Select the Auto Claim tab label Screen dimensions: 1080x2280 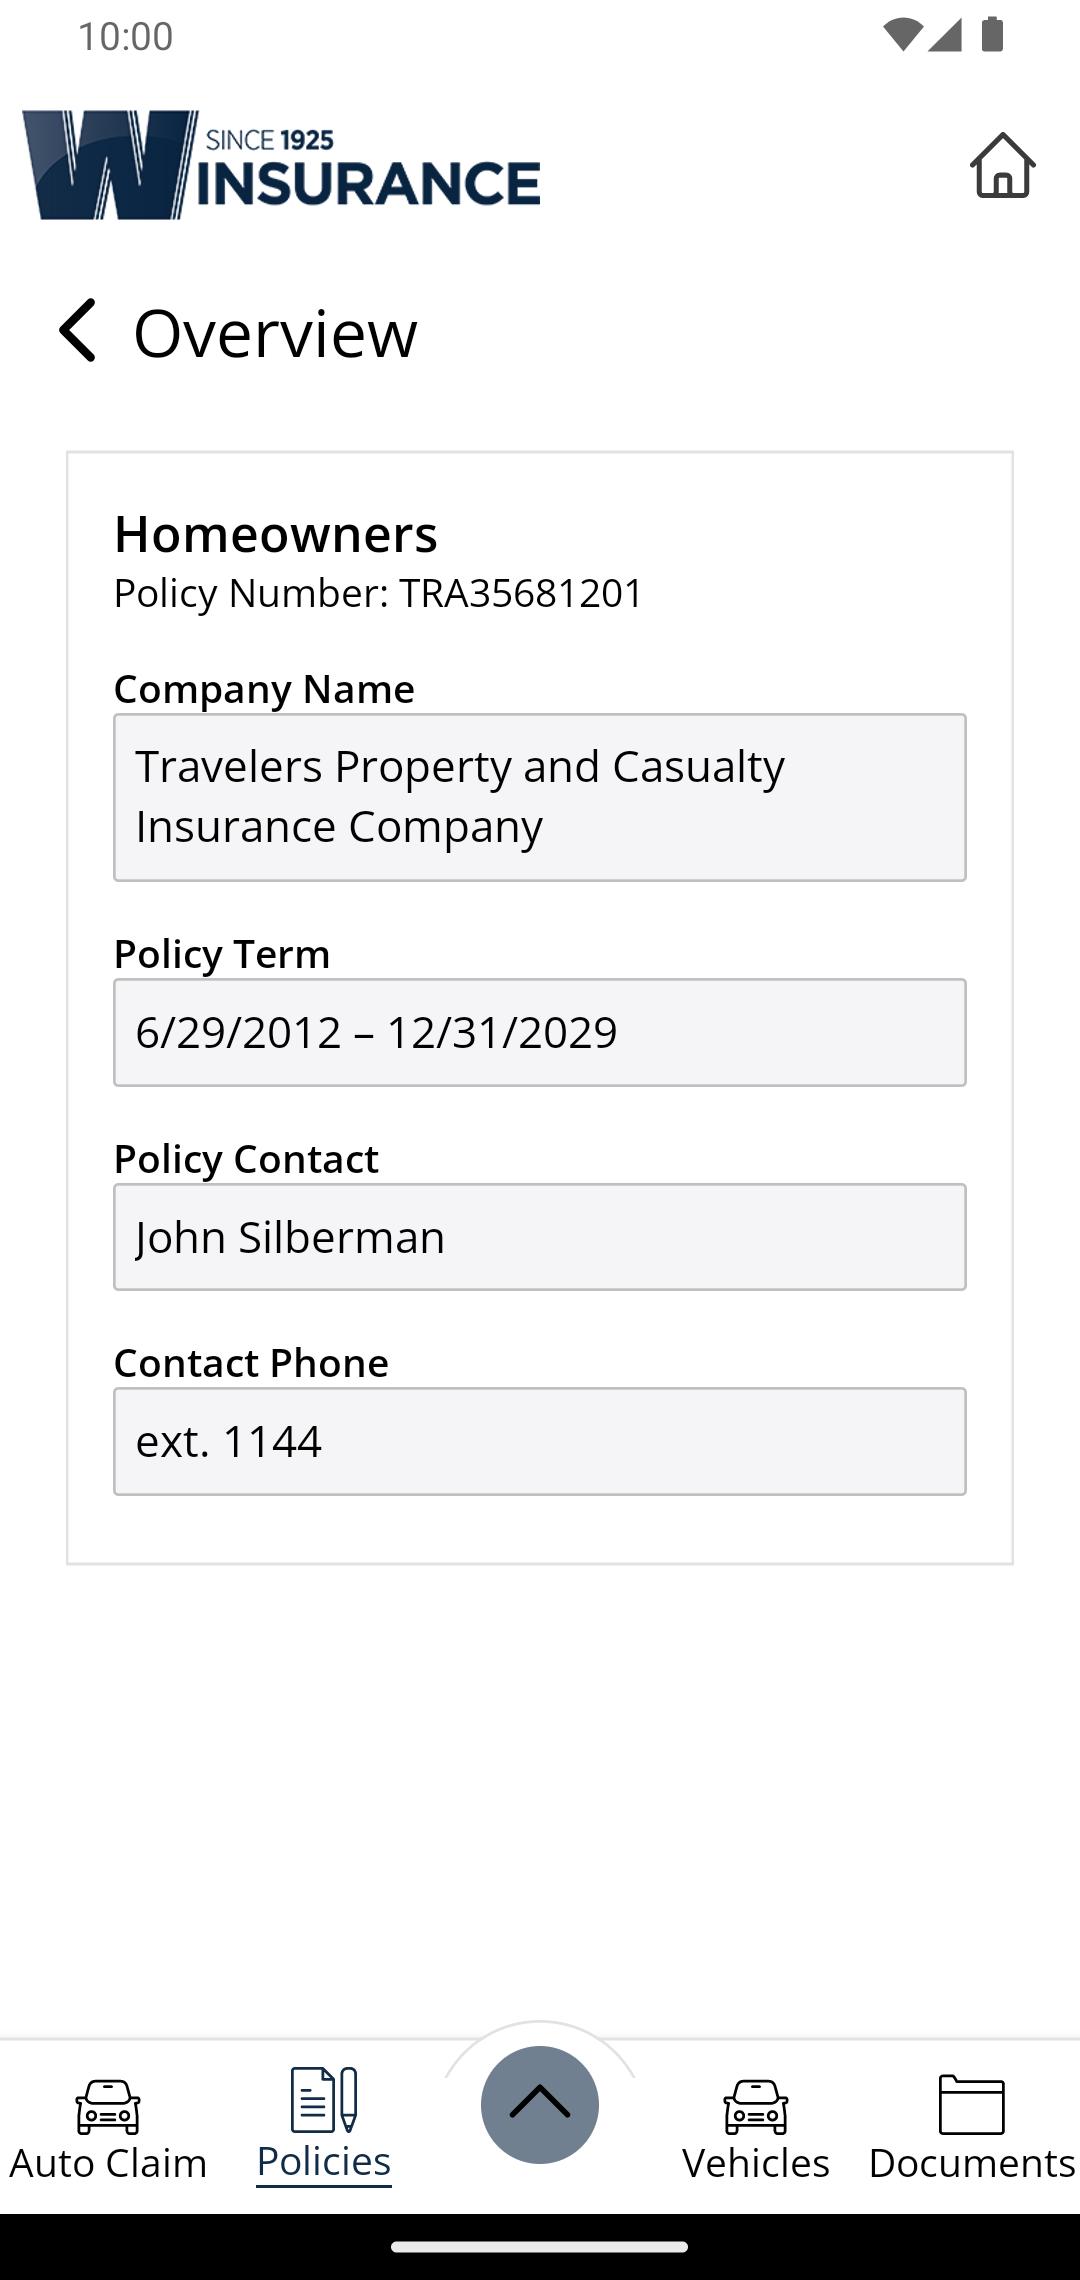[108, 2163]
